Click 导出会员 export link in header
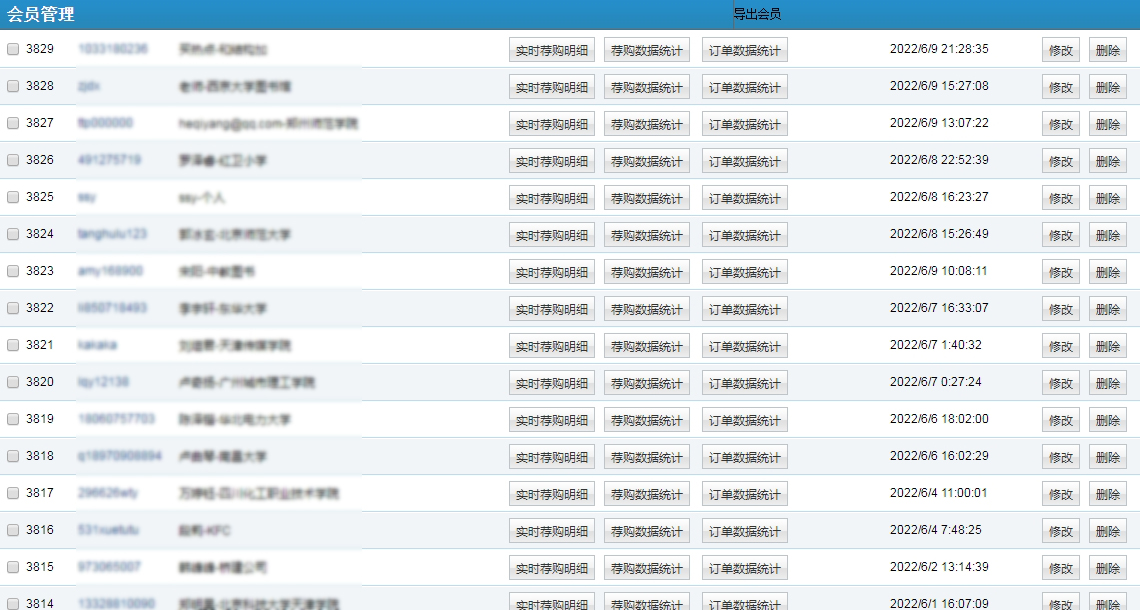This screenshot has width=1140, height=610. (x=757, y=14)
